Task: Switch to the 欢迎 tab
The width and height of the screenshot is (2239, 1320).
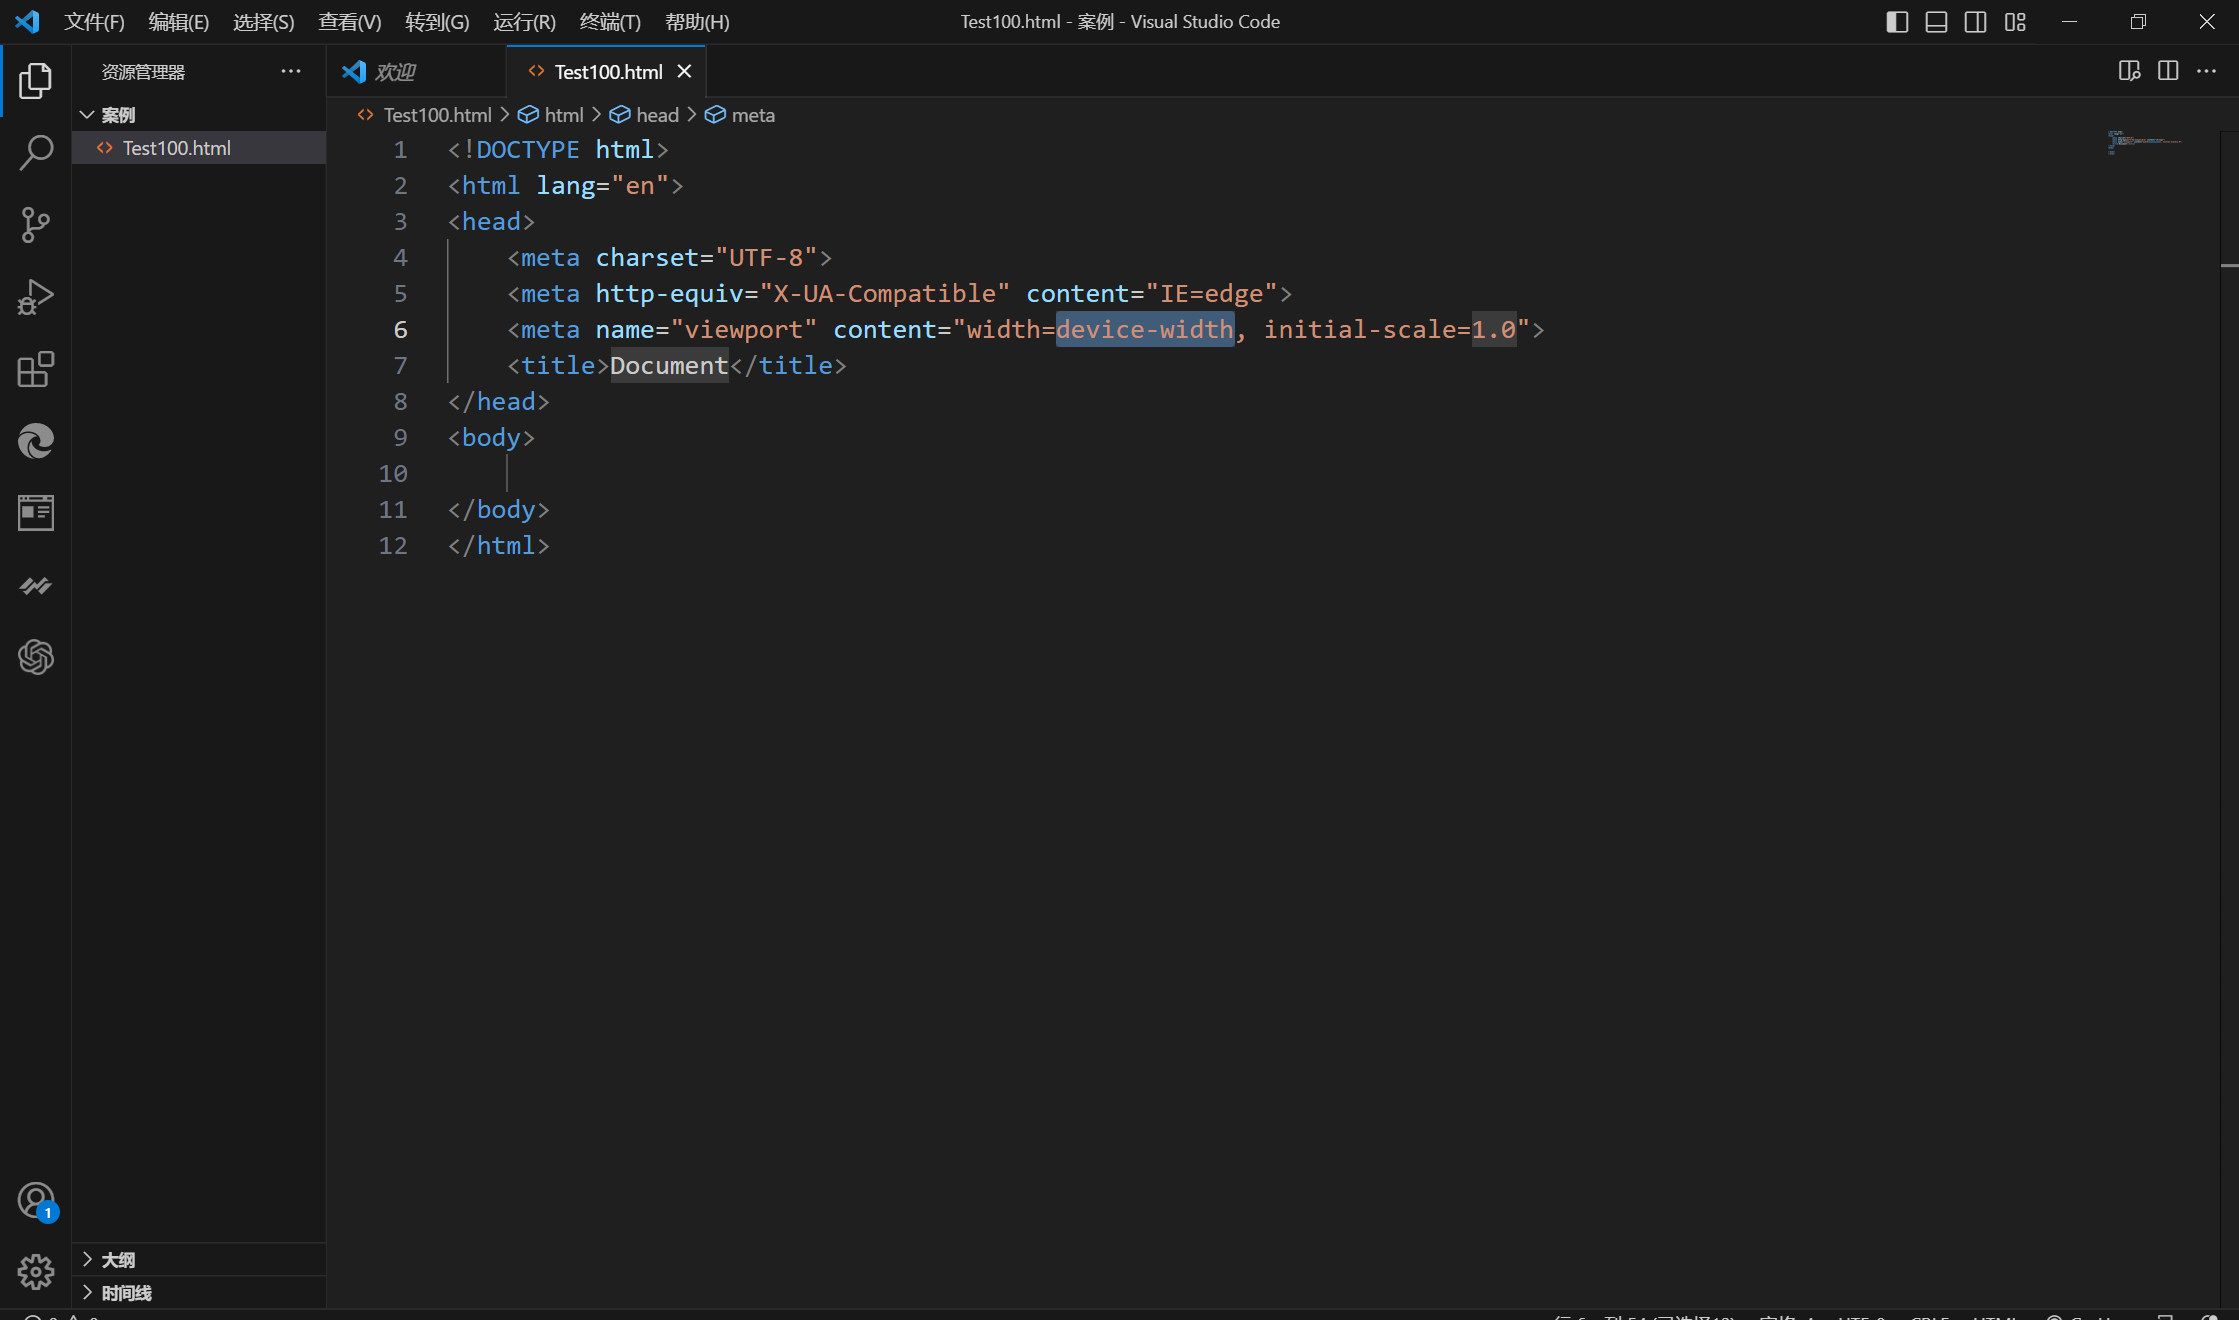Action: pos(416,71)
